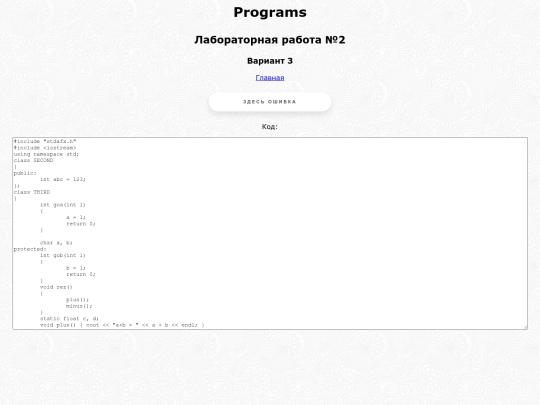
Task: Click inside the code text area
Action: 270,233
